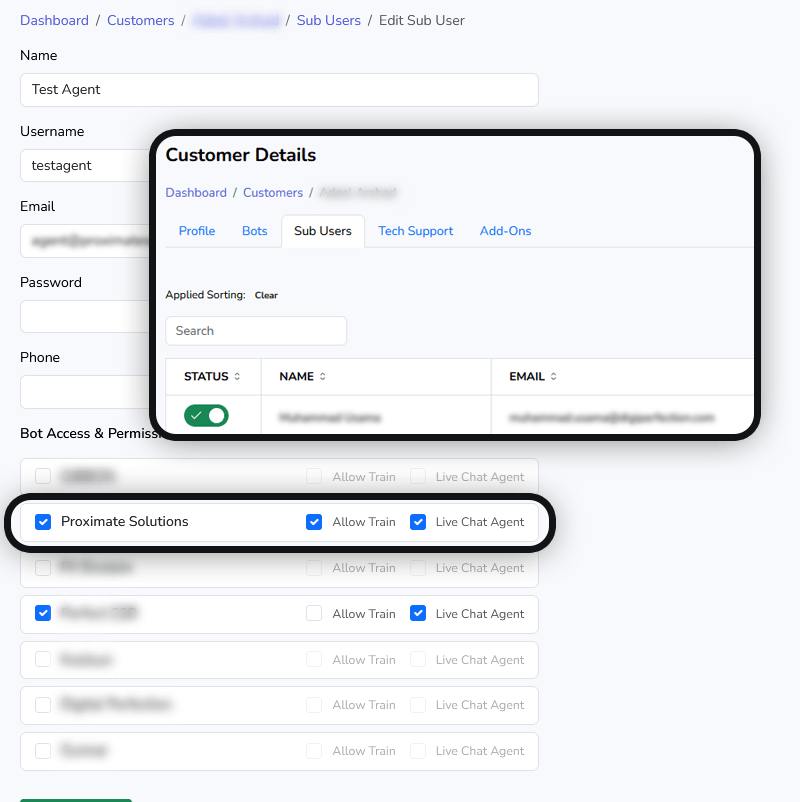Click the Customers breadcrumb in the Customer Details panel

click(x=273, y=193)
